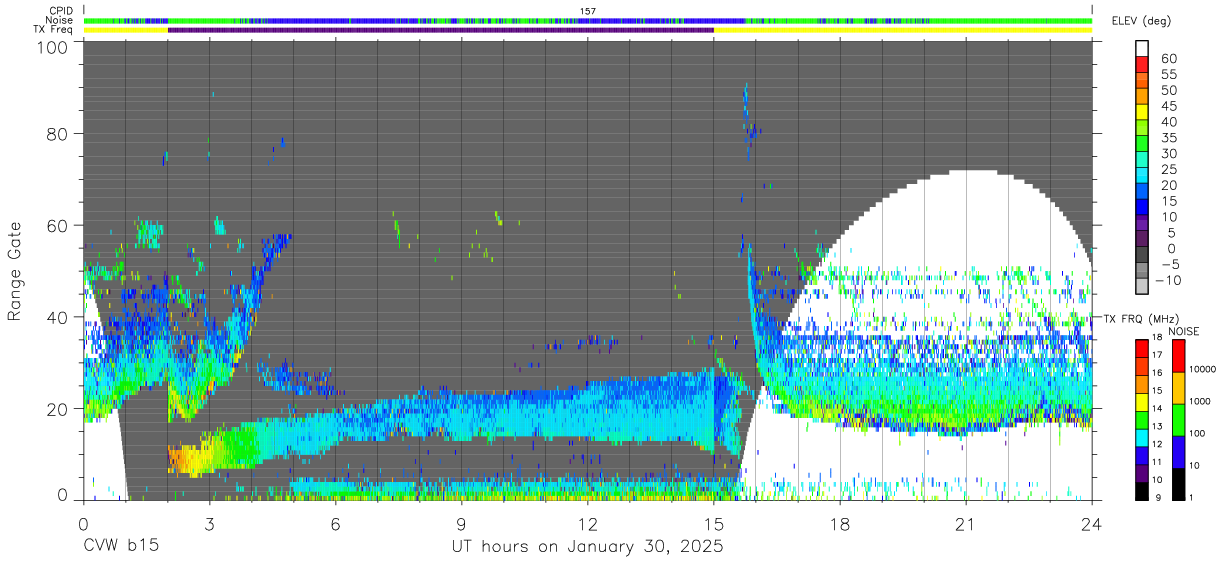1228x567 pixels.
Task: Click the CPID value 157
Action: pos(588,11)
